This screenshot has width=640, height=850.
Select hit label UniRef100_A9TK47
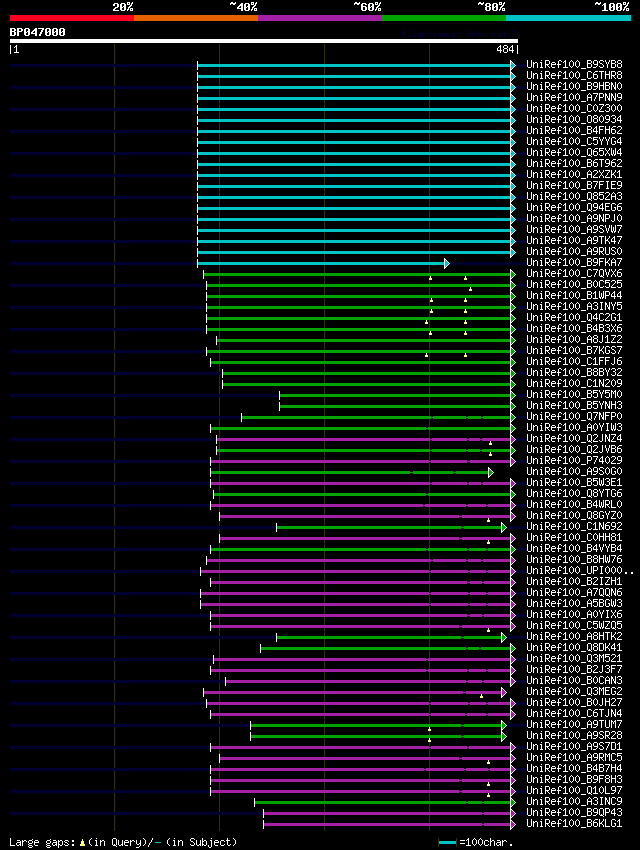coord(574,240)
